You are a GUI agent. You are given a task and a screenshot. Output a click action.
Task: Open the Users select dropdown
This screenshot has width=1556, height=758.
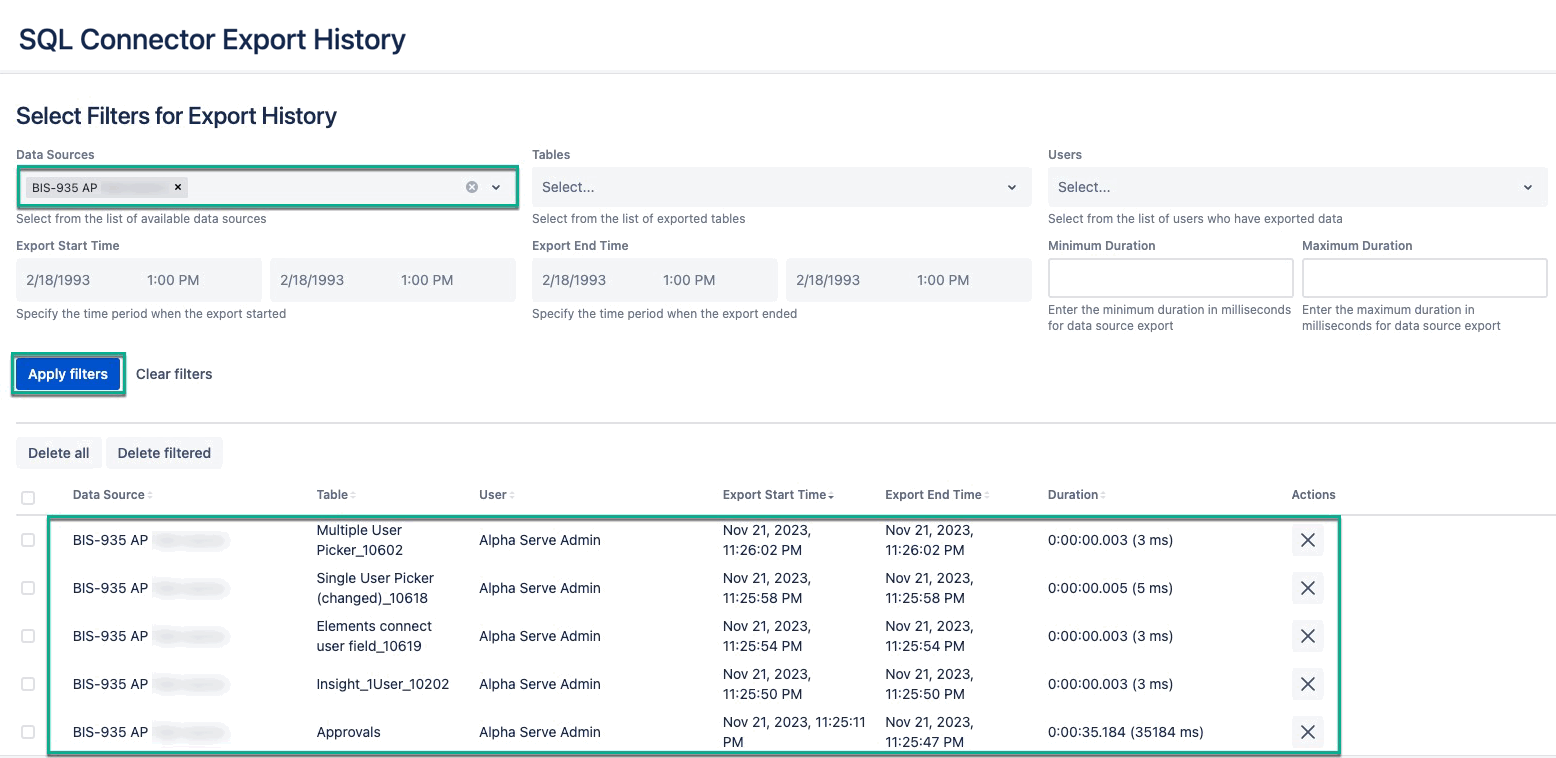tap(1295, 187)
